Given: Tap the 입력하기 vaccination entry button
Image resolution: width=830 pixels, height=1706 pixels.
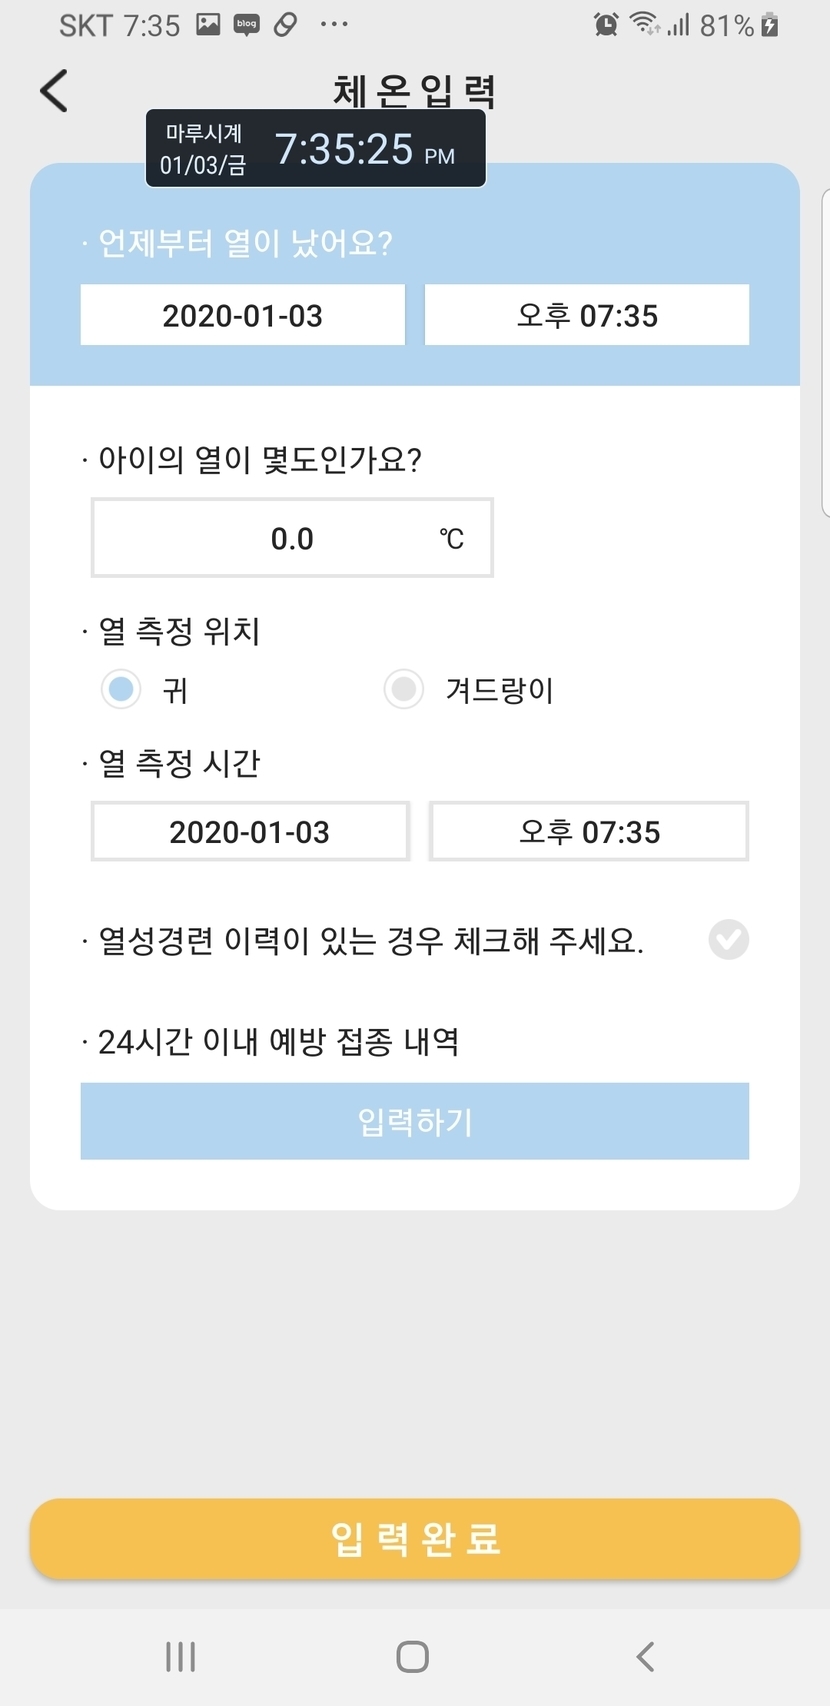Looking at the screenshot, I should pos(415,1121).
